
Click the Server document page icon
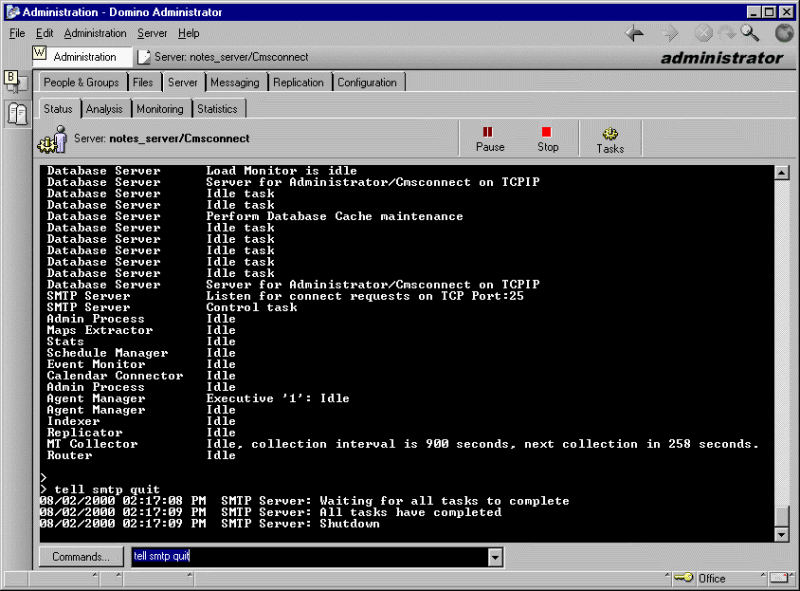pyautogui.click(x=144, y=57)
